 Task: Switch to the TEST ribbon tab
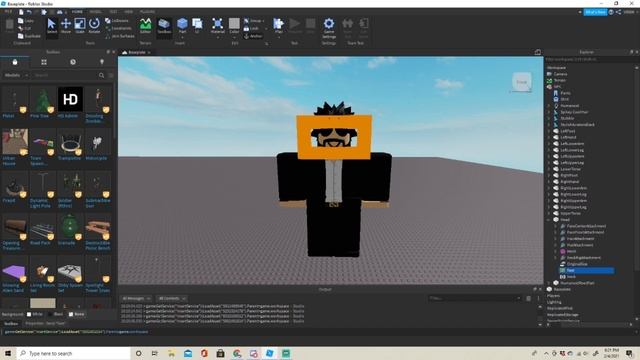113,12
